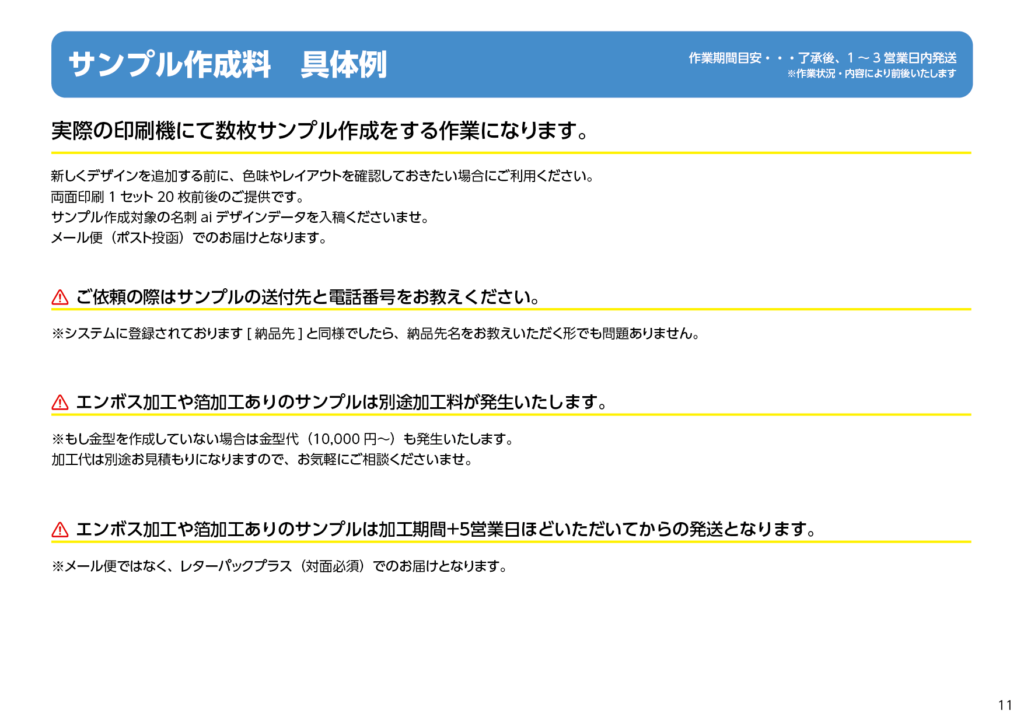Click the page number 11
This screenshot has width=1024, height=724.
[x=1004, y=701]
